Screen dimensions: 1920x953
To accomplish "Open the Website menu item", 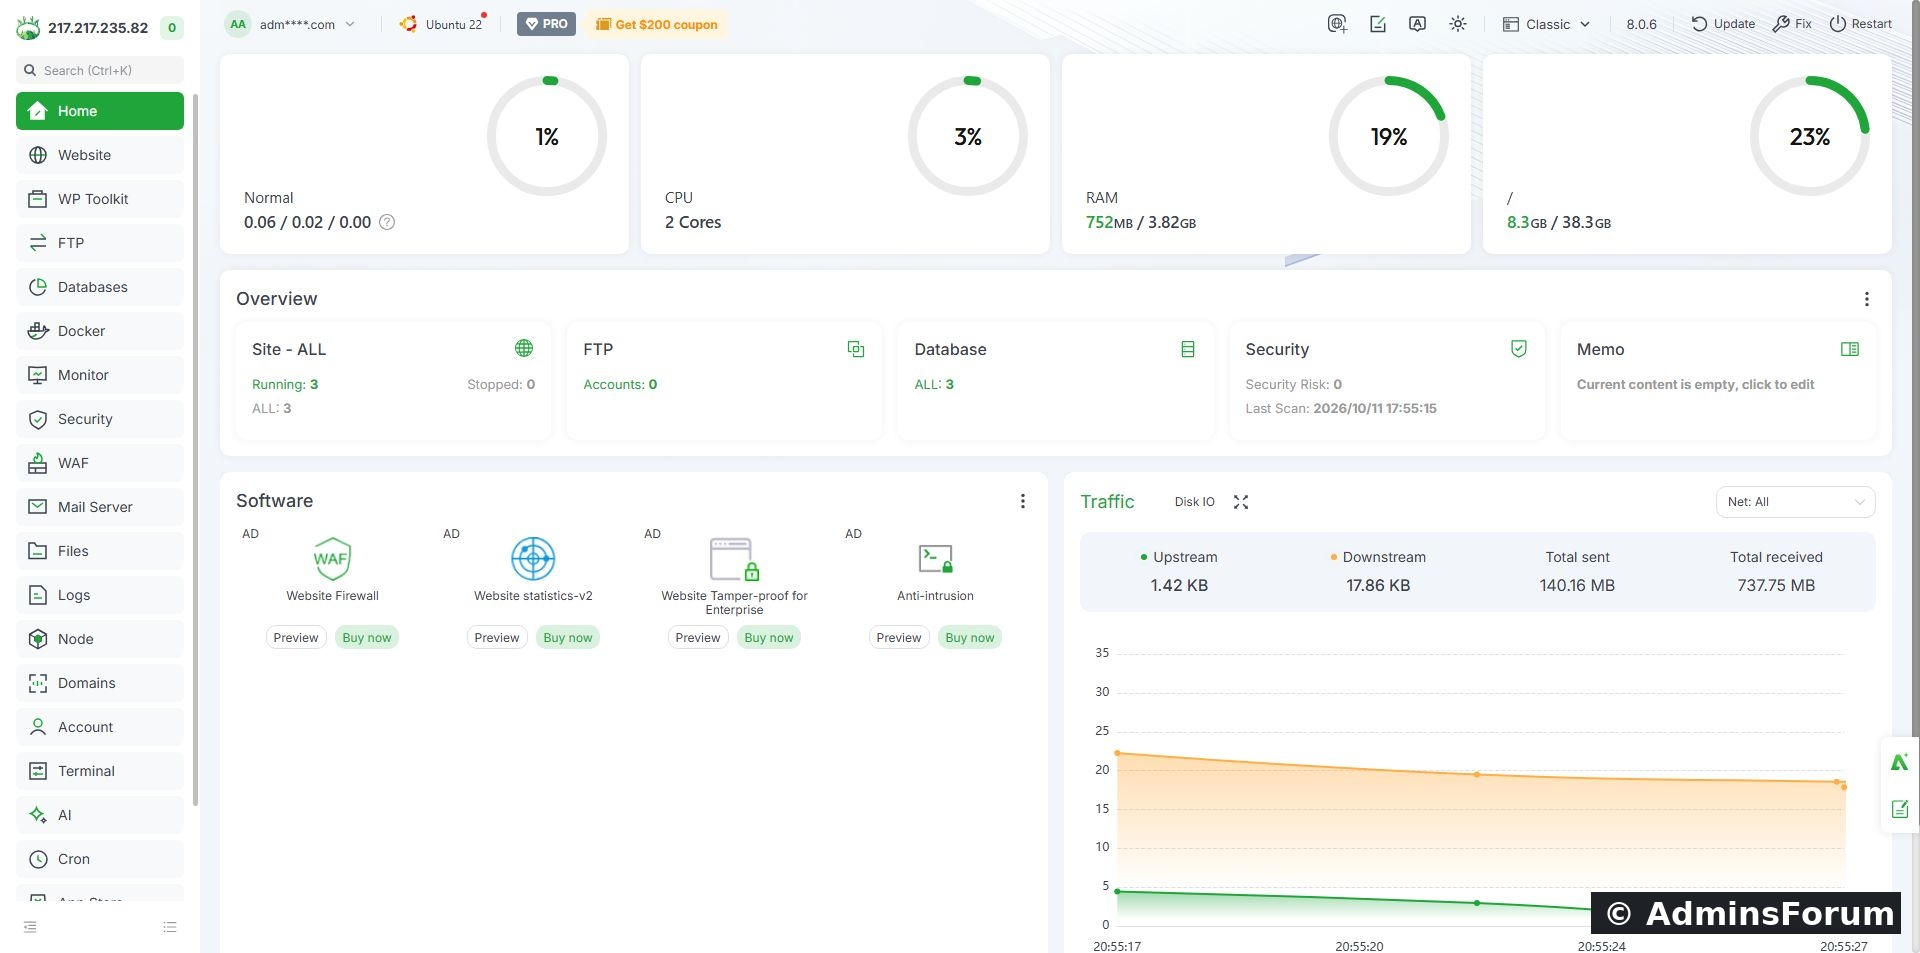I will (100, 155).
